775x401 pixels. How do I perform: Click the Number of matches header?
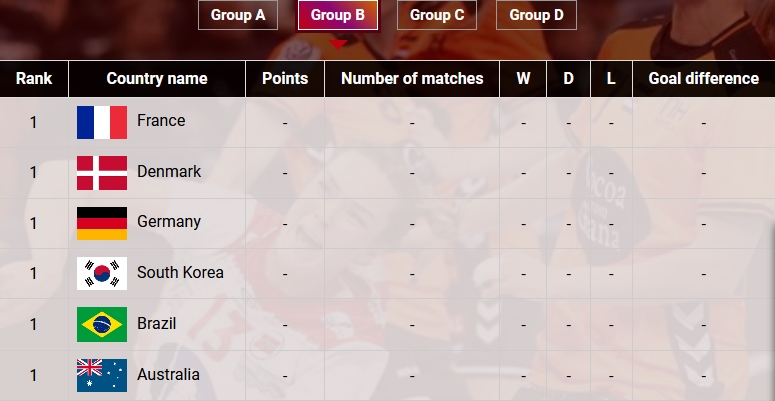(412, 79)
